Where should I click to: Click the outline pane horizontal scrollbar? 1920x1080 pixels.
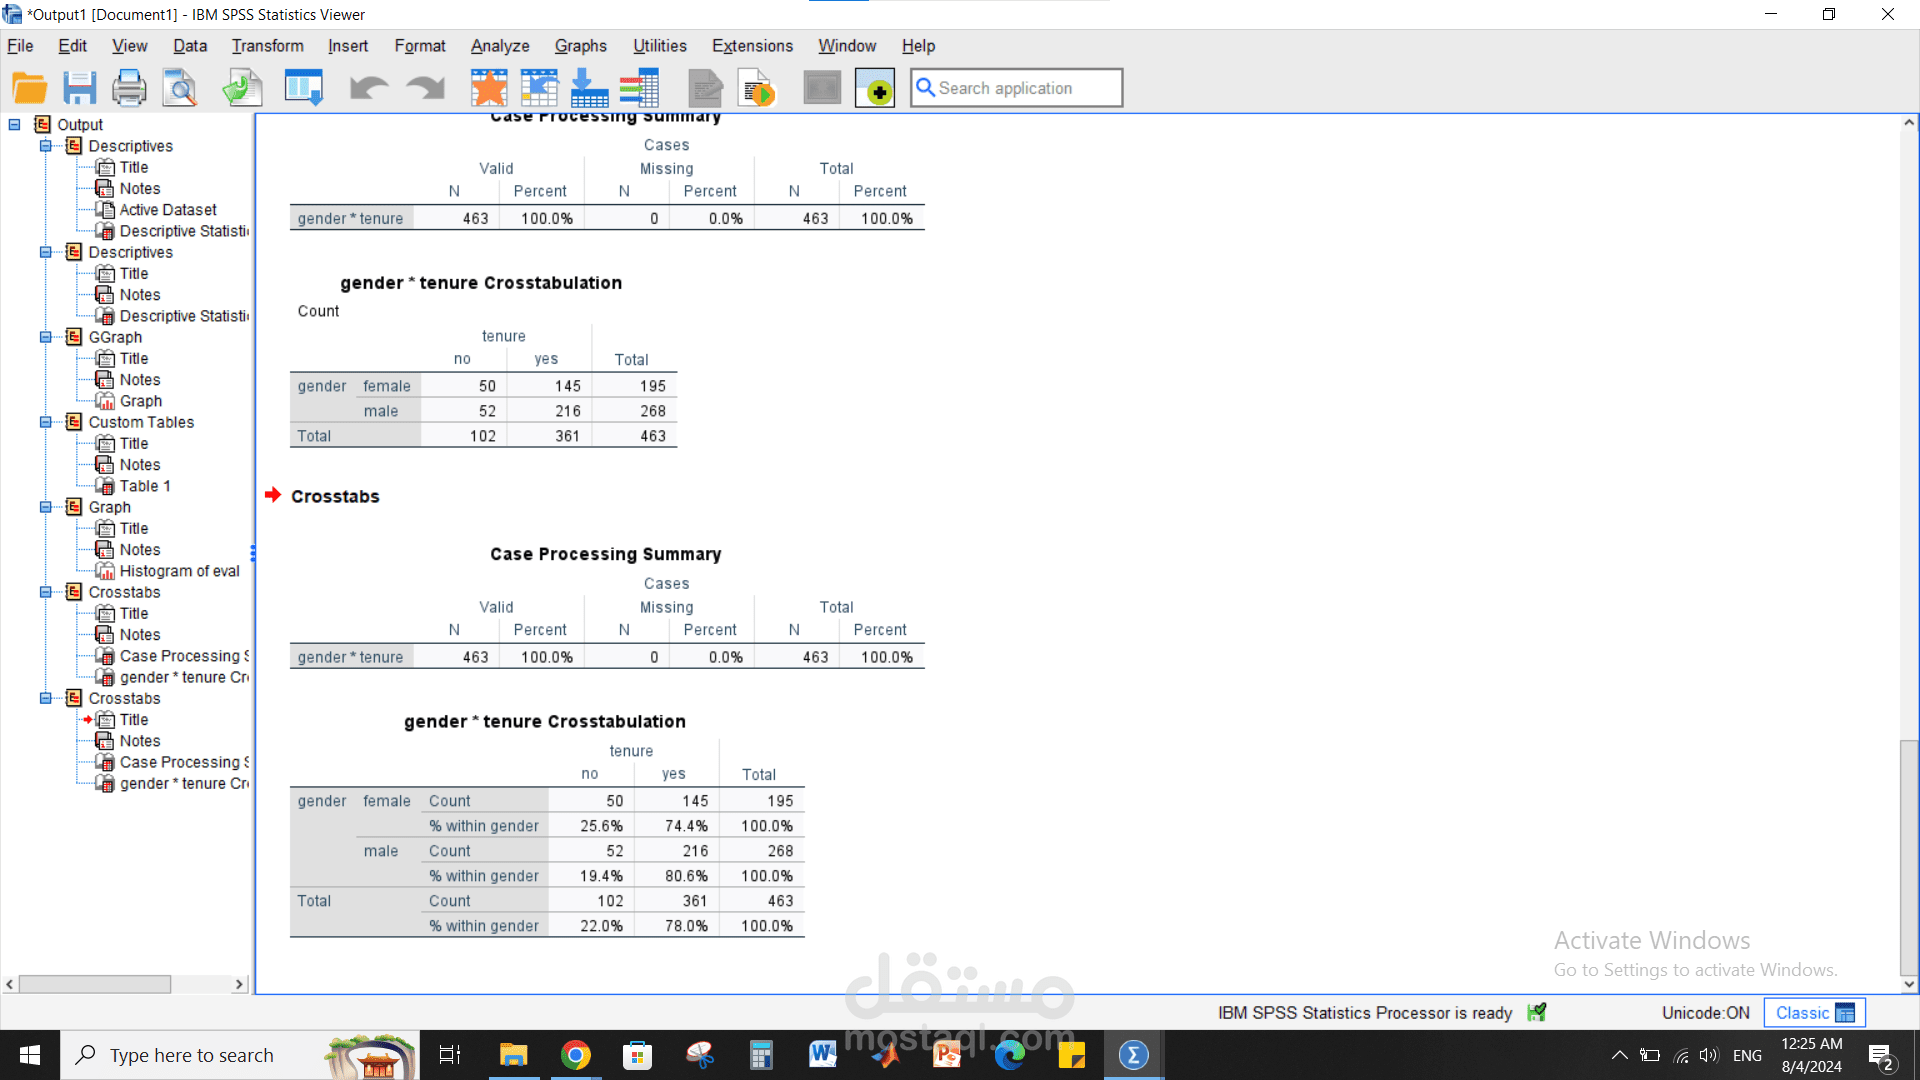[x=95, y=984]
